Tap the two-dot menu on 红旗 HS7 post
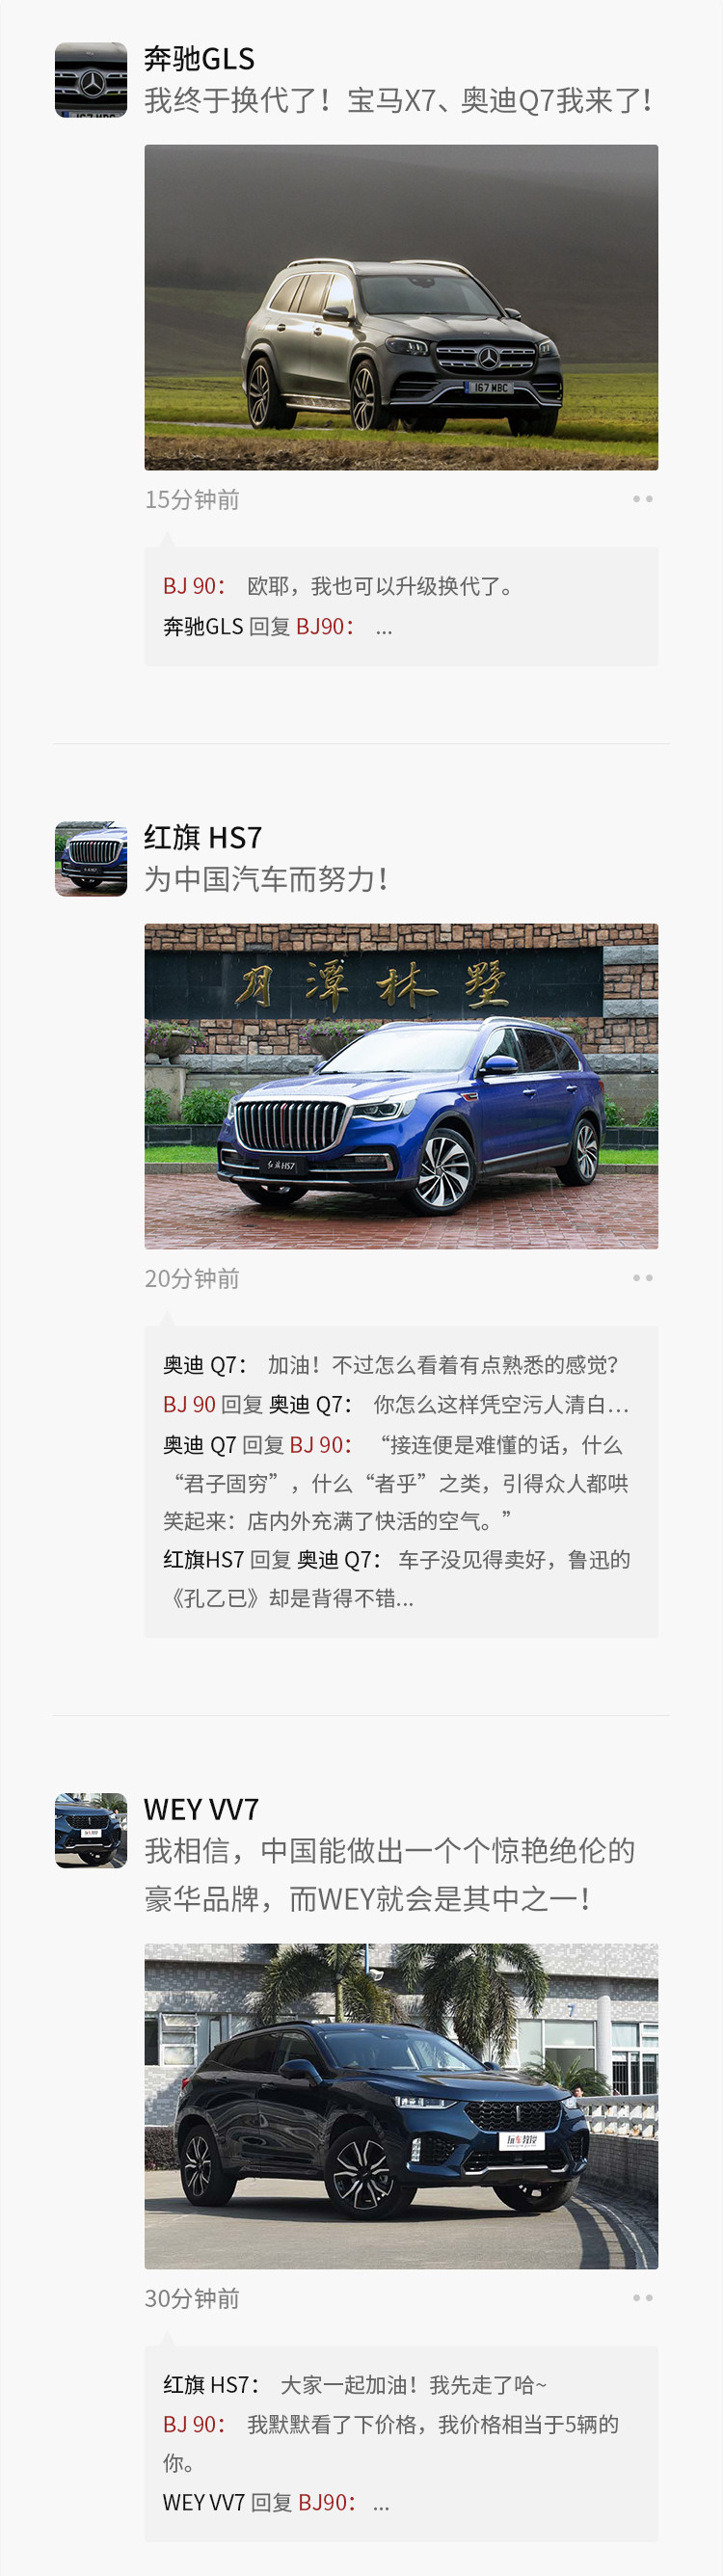This screenshot has width=723, height=2576. [x=642, y=1278]
